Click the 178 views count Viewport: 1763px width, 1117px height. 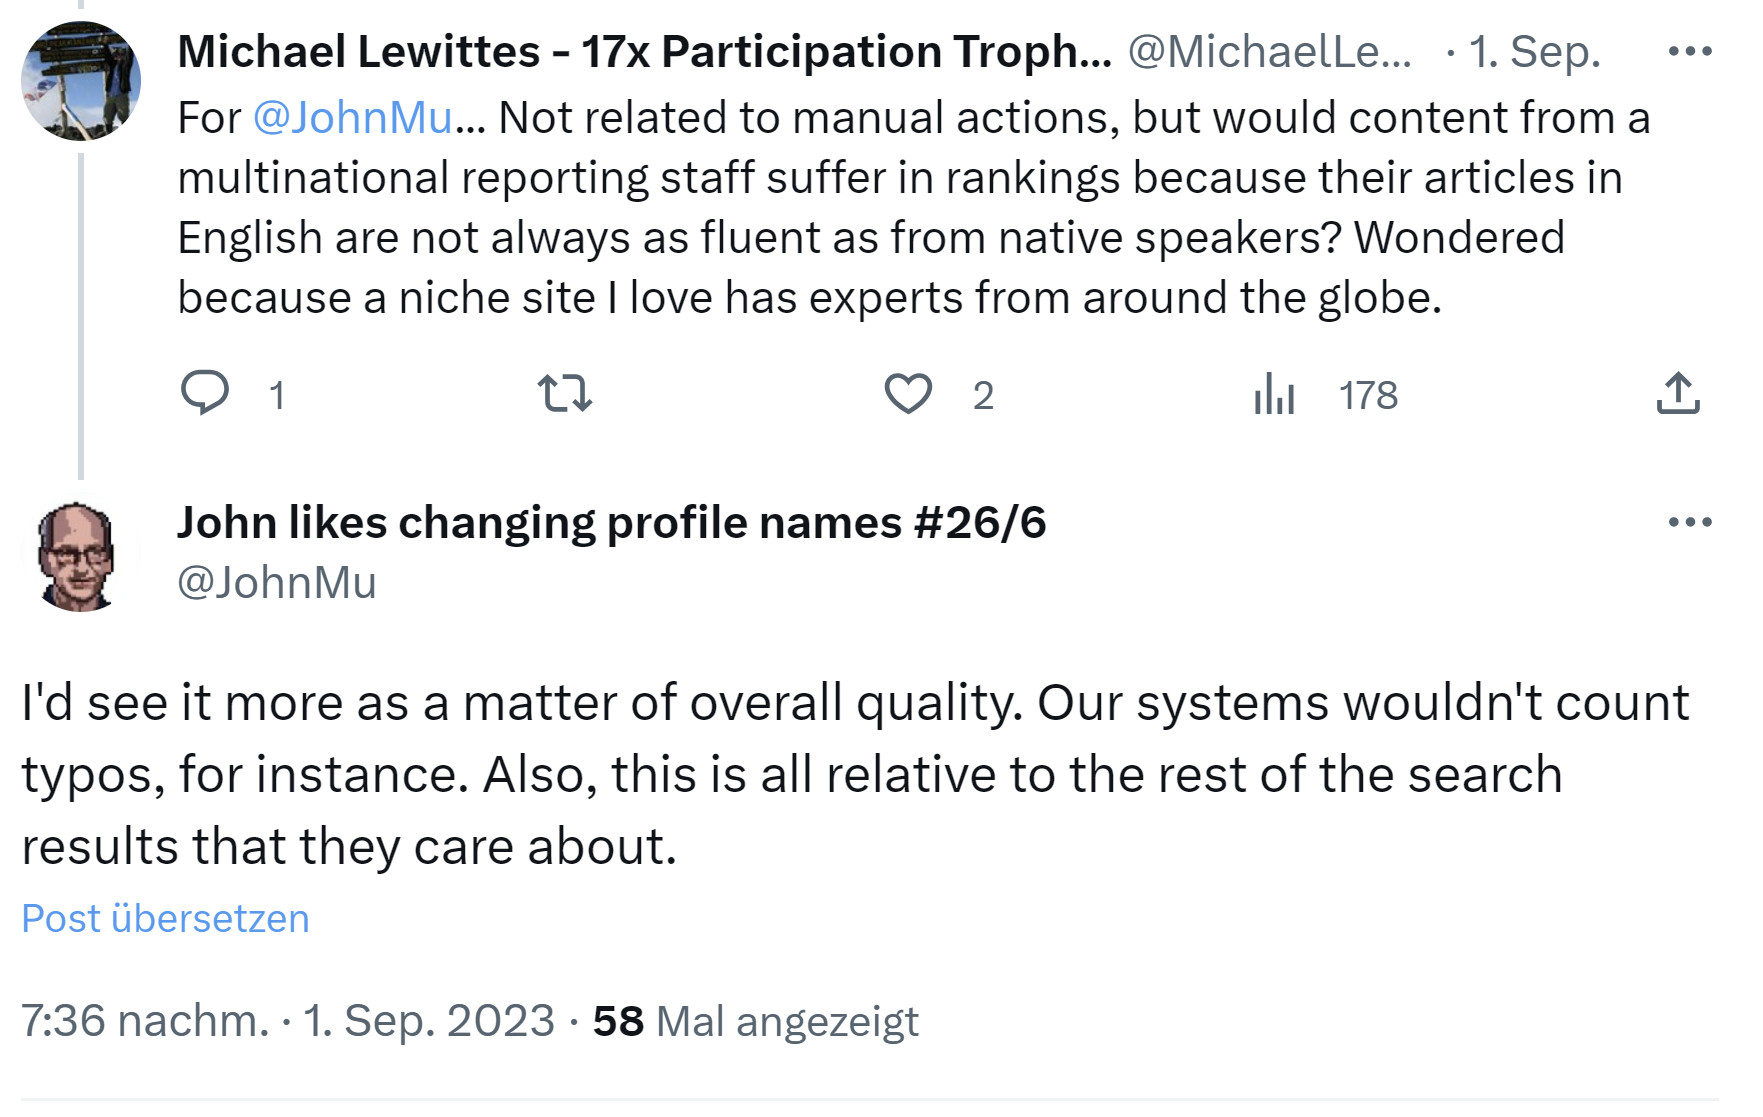tap(1367, 395)
